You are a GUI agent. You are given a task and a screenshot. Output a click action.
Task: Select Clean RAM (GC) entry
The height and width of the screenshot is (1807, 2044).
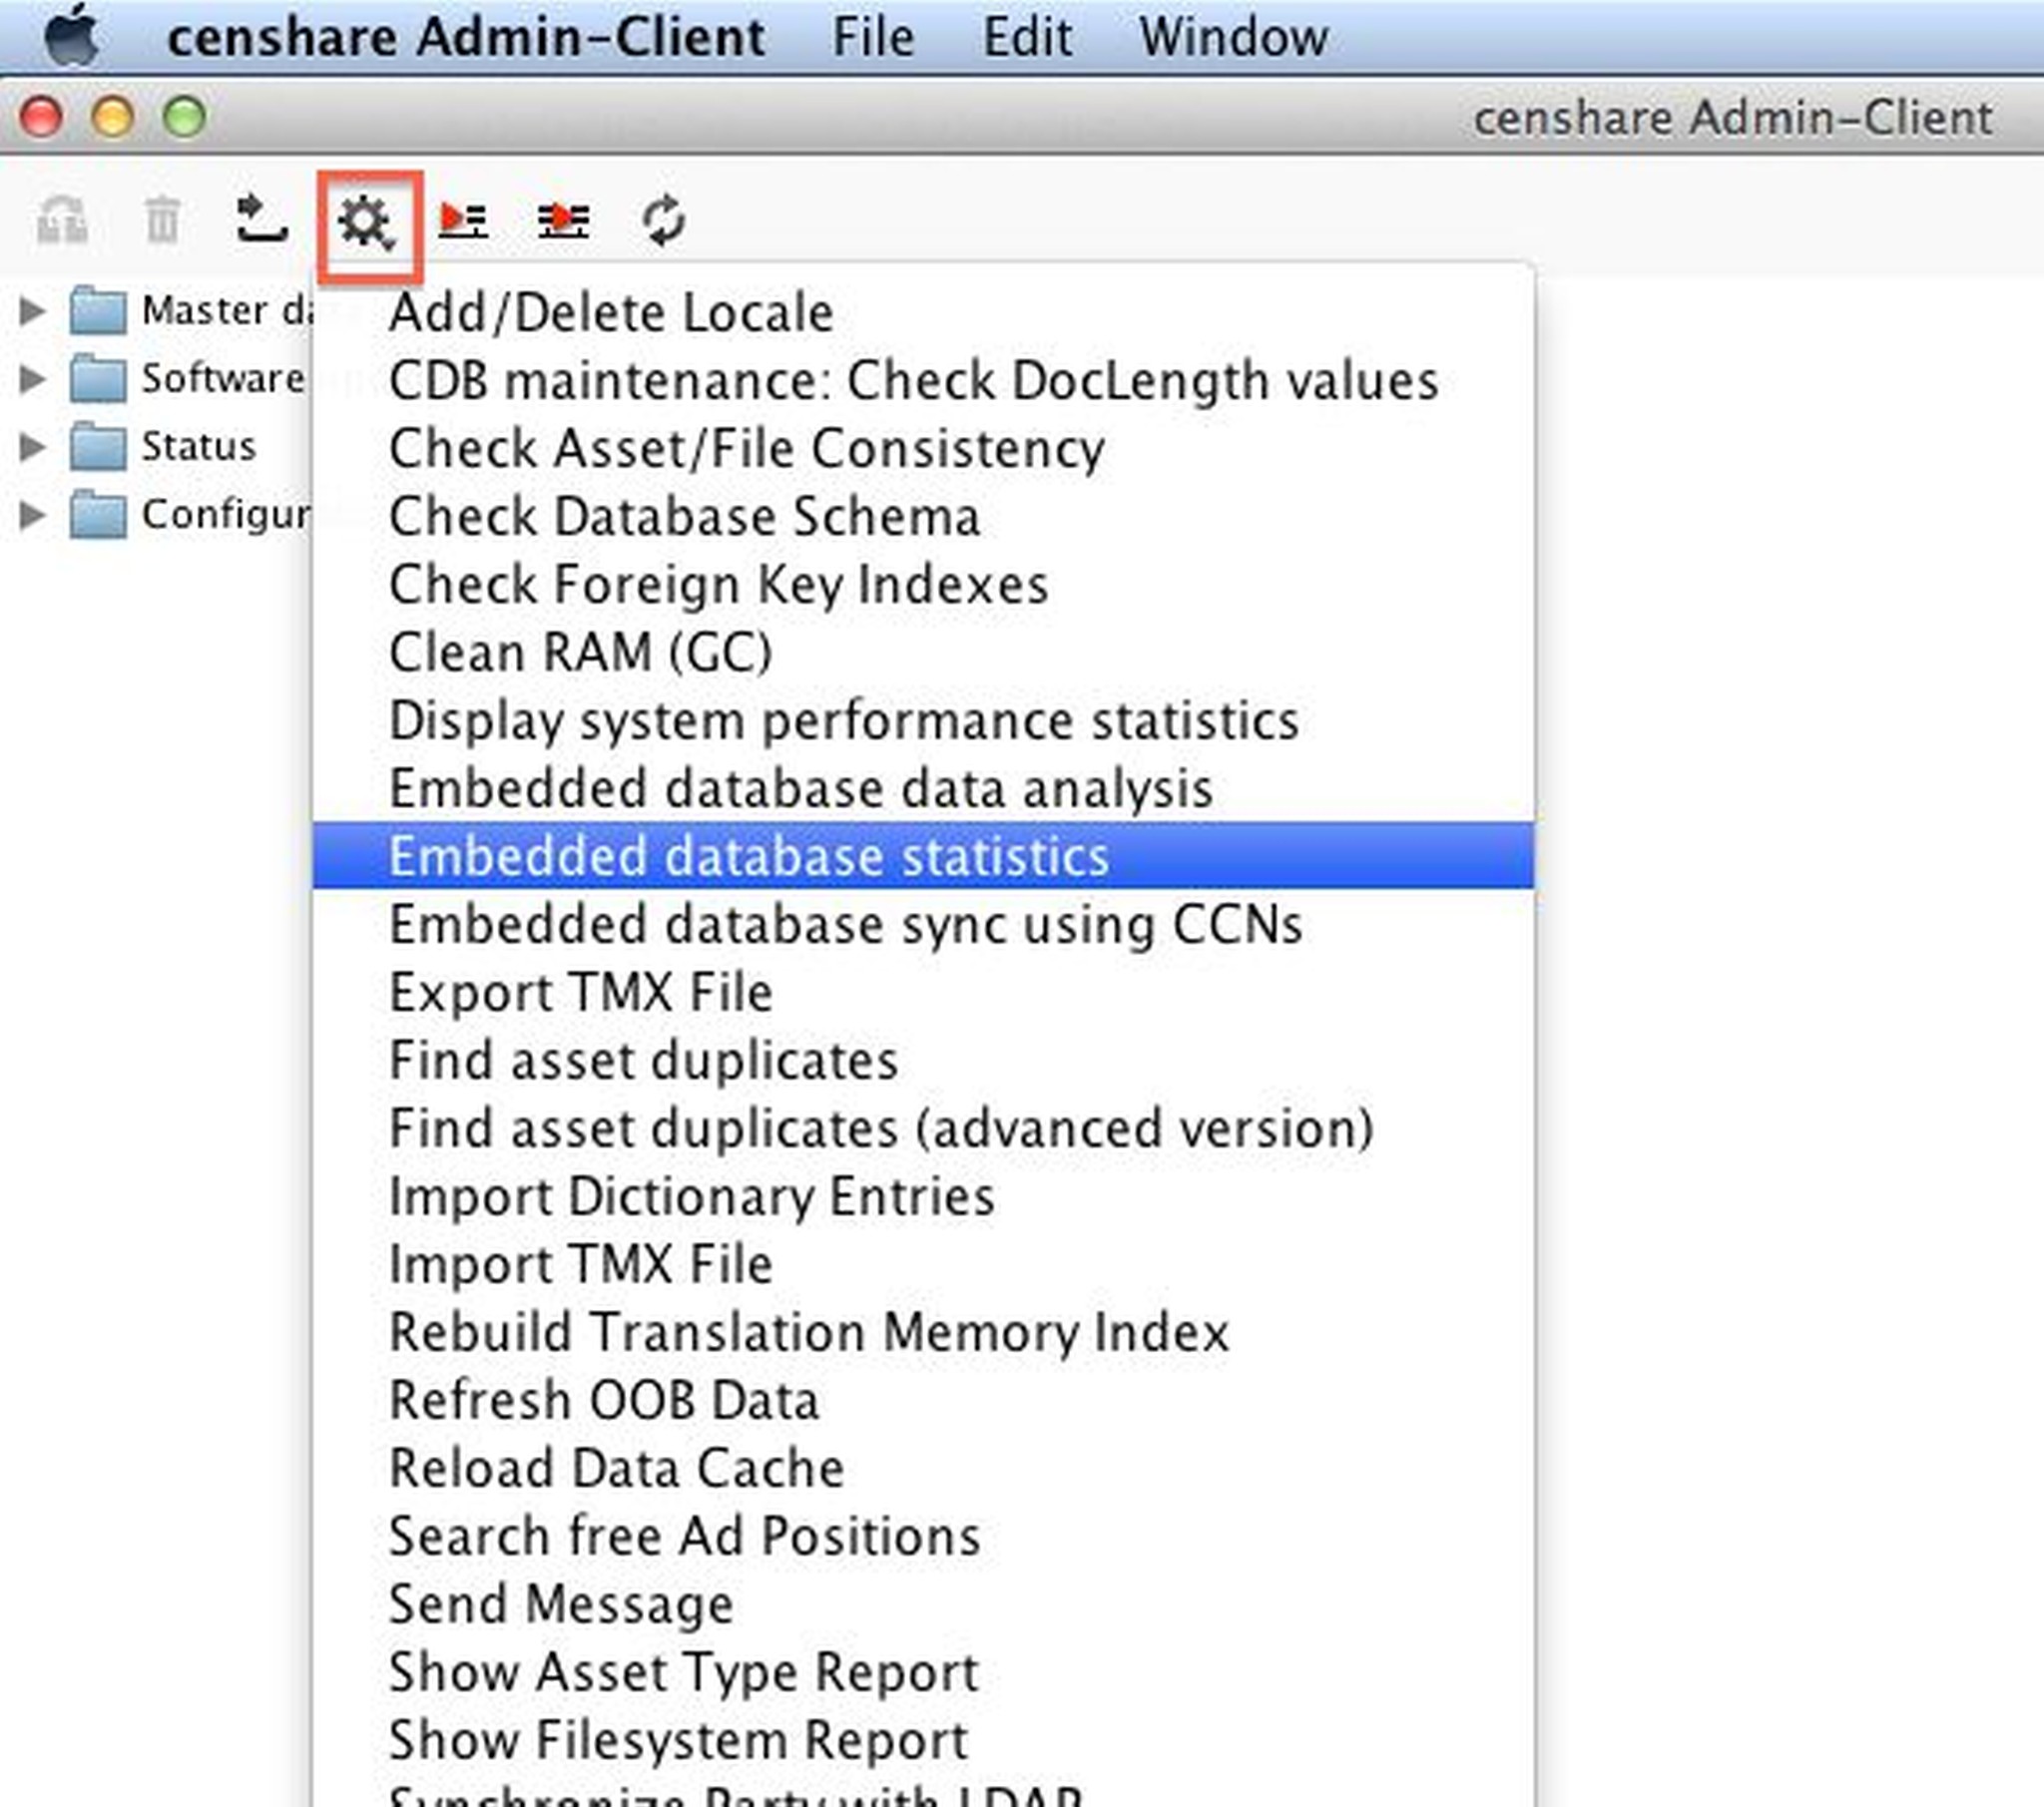(x=580, y=653)
